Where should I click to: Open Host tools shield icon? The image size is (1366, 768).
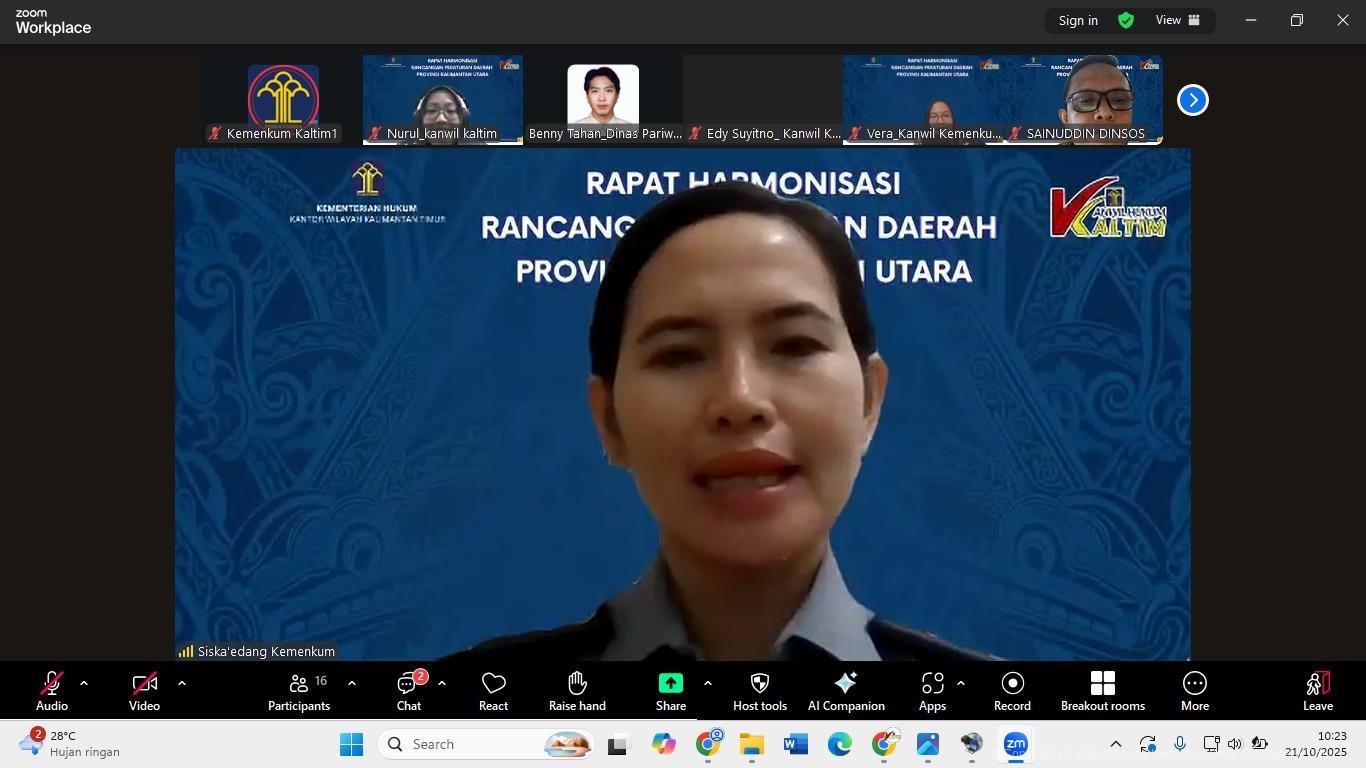coord(759,691)
